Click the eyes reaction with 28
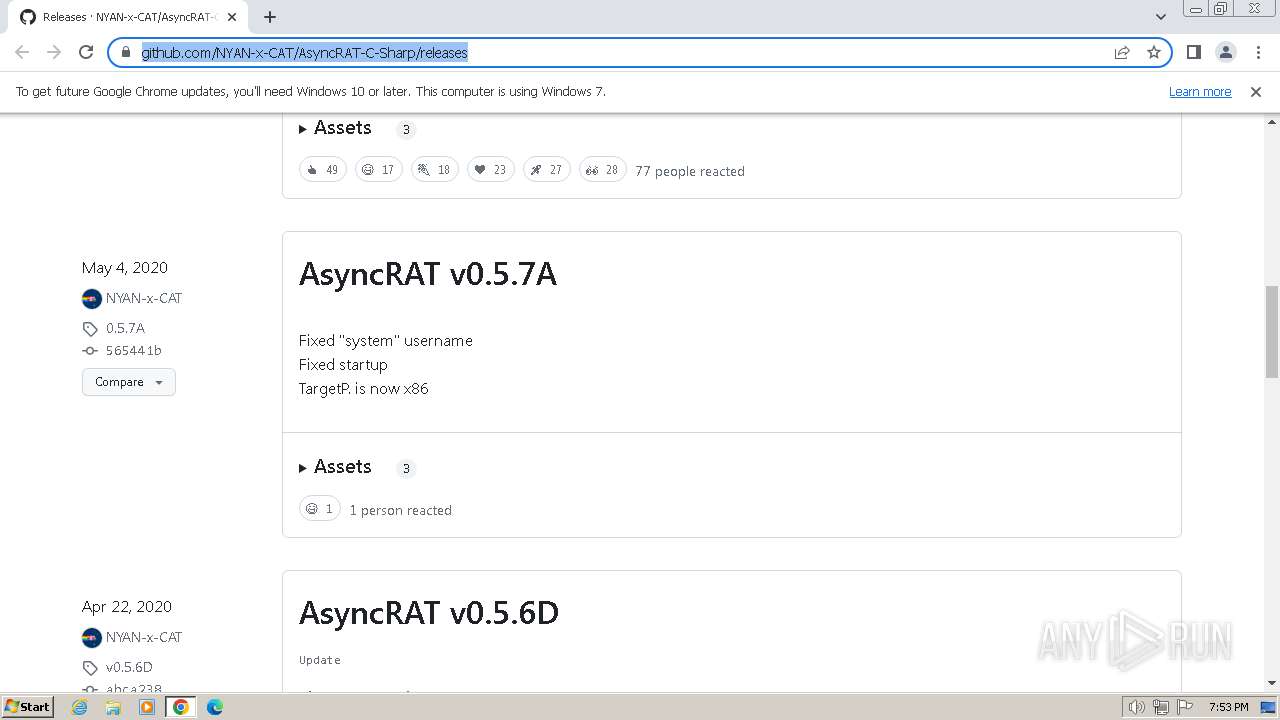This screenshot has width=1280, height=720. (603, 170)
